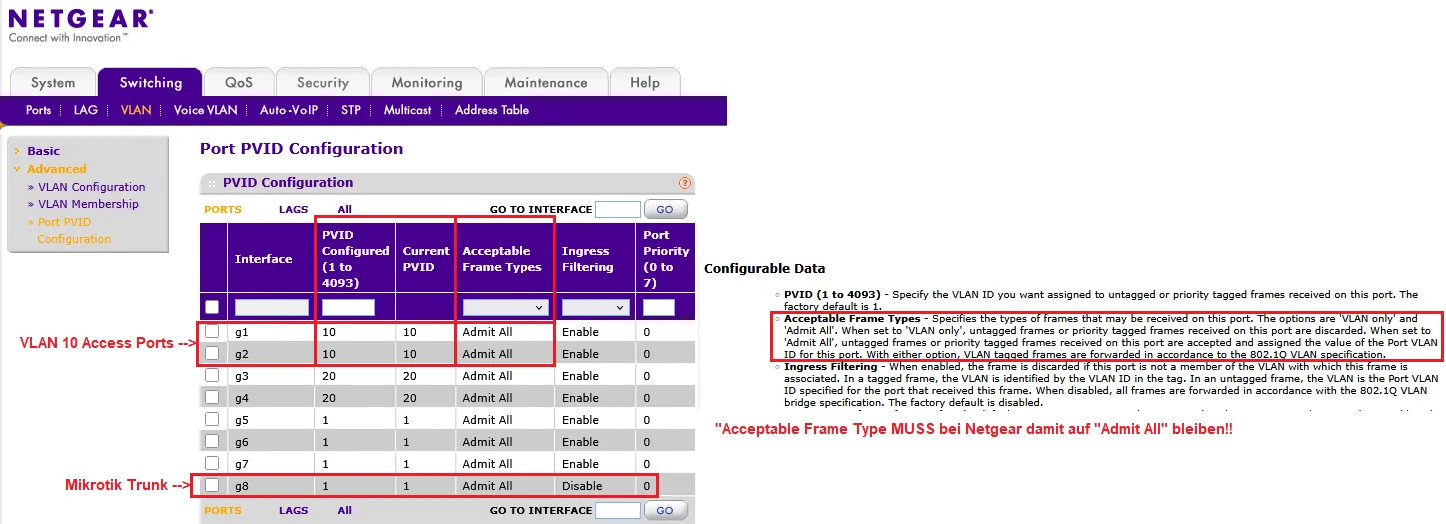
Task: Focus the Port Priority input field
Action: point(659,308)
